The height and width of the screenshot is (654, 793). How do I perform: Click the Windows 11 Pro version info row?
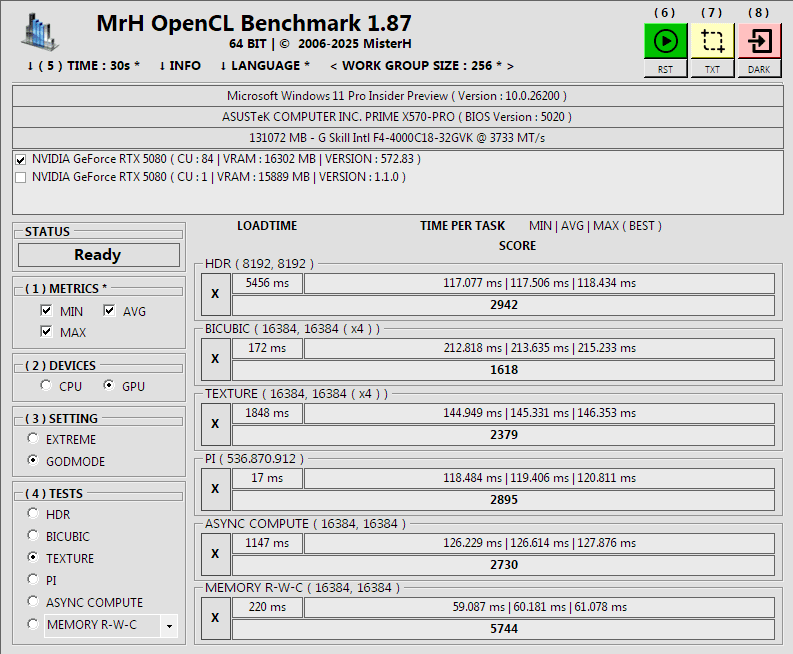[398, 96]
